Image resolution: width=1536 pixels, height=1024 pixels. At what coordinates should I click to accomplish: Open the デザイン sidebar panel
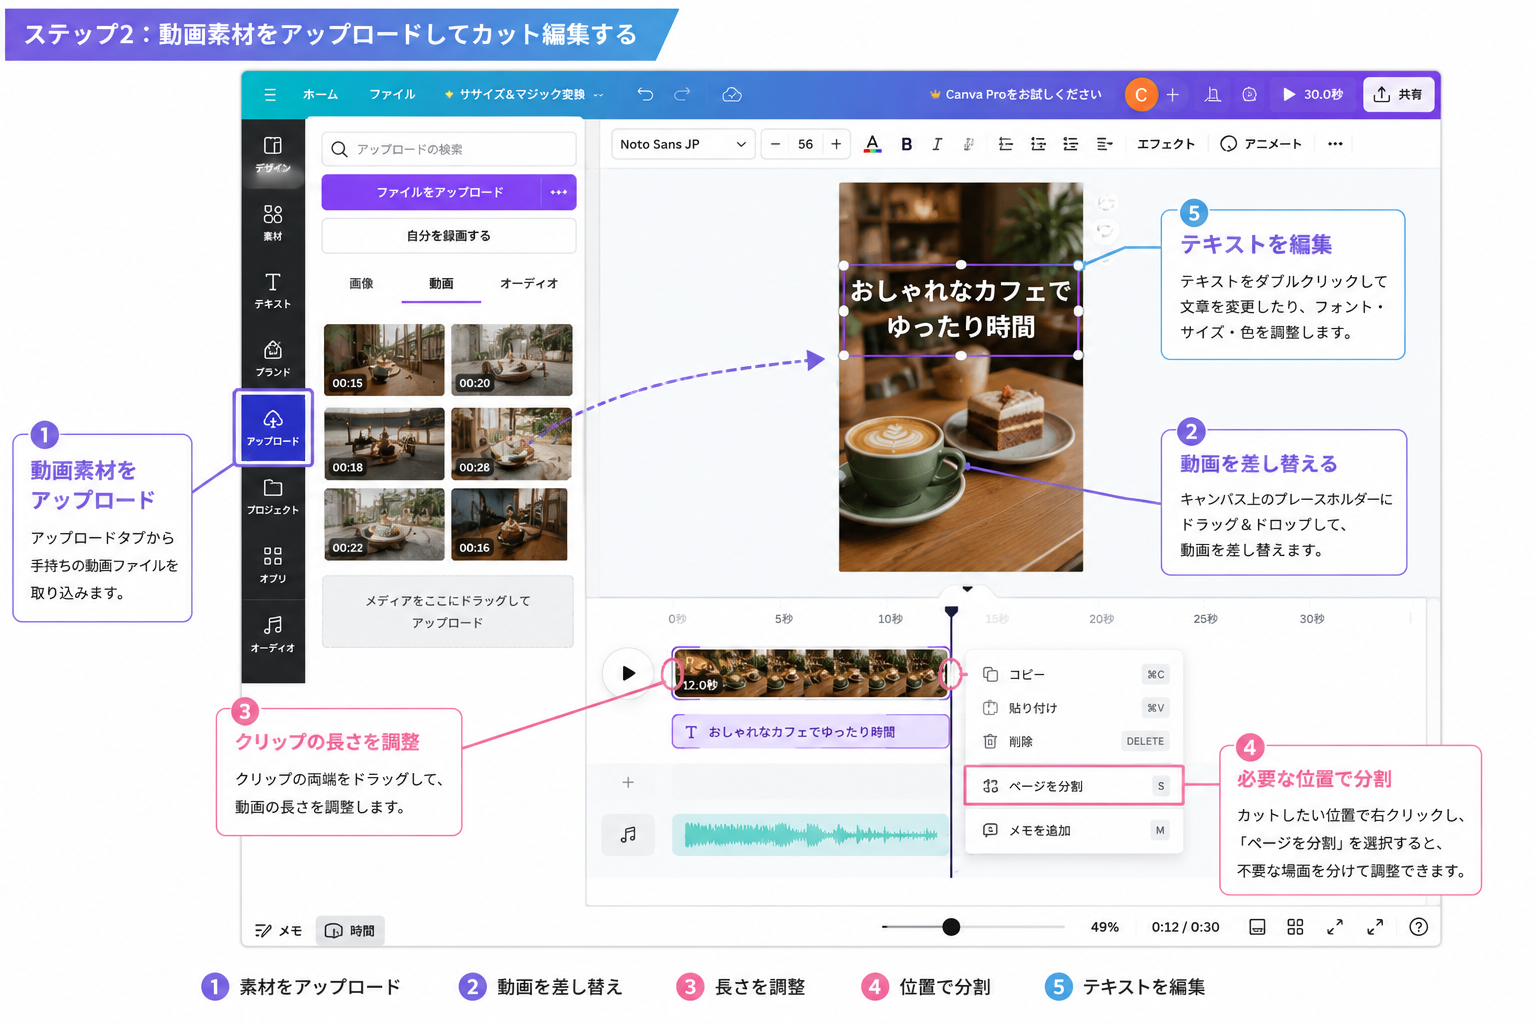click(x=273, y=154)
